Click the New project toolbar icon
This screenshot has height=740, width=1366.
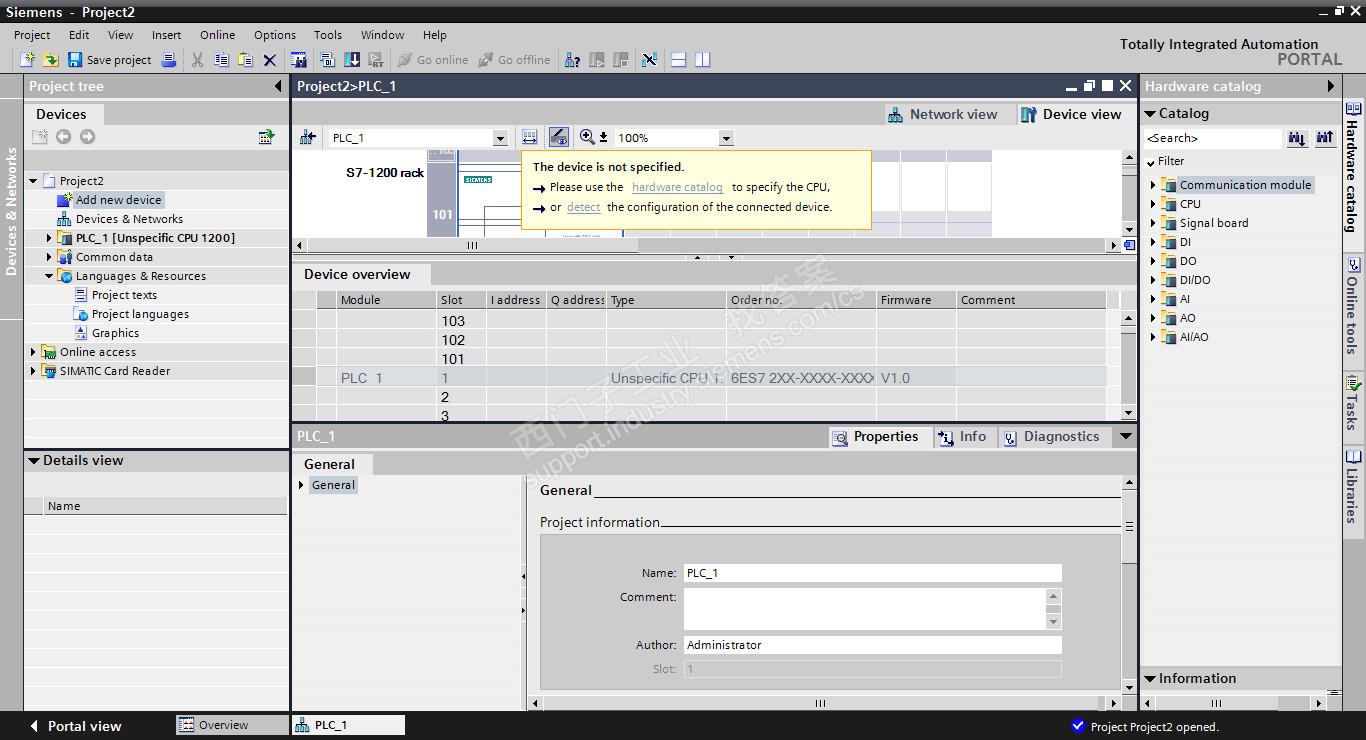(27, 60)
